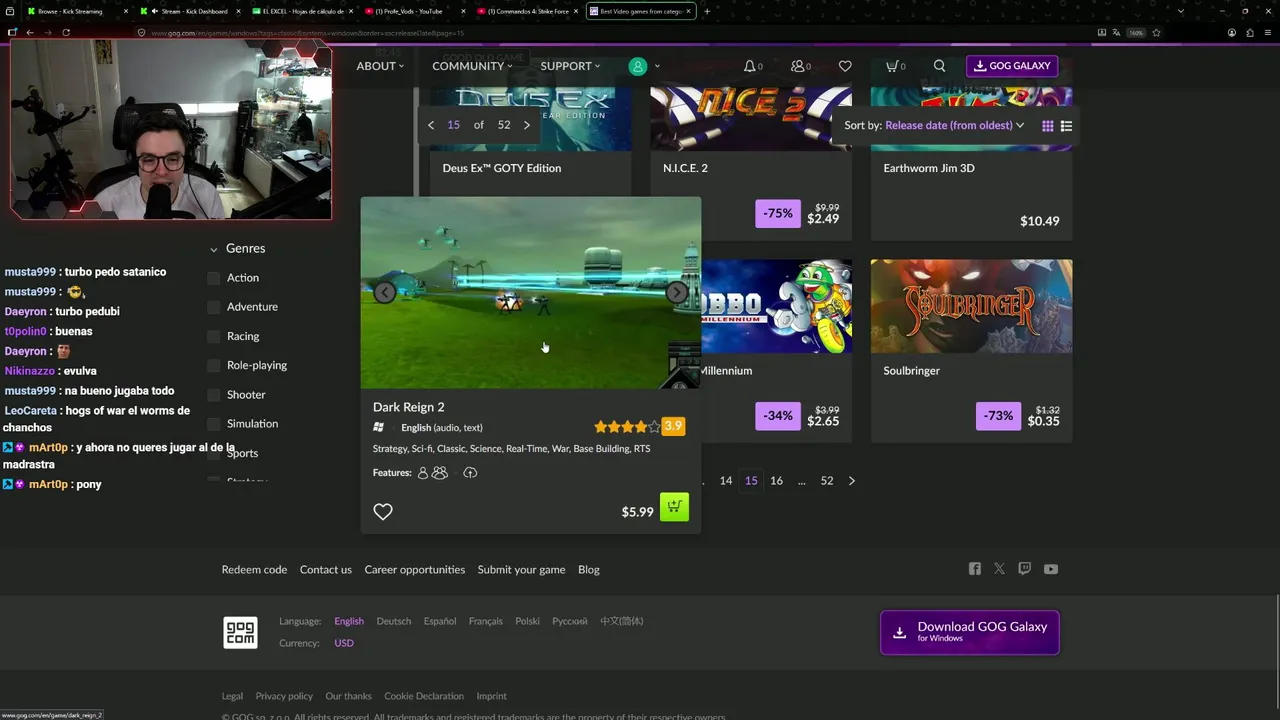Check the Adventure genre filter

(x=213, y=307)
